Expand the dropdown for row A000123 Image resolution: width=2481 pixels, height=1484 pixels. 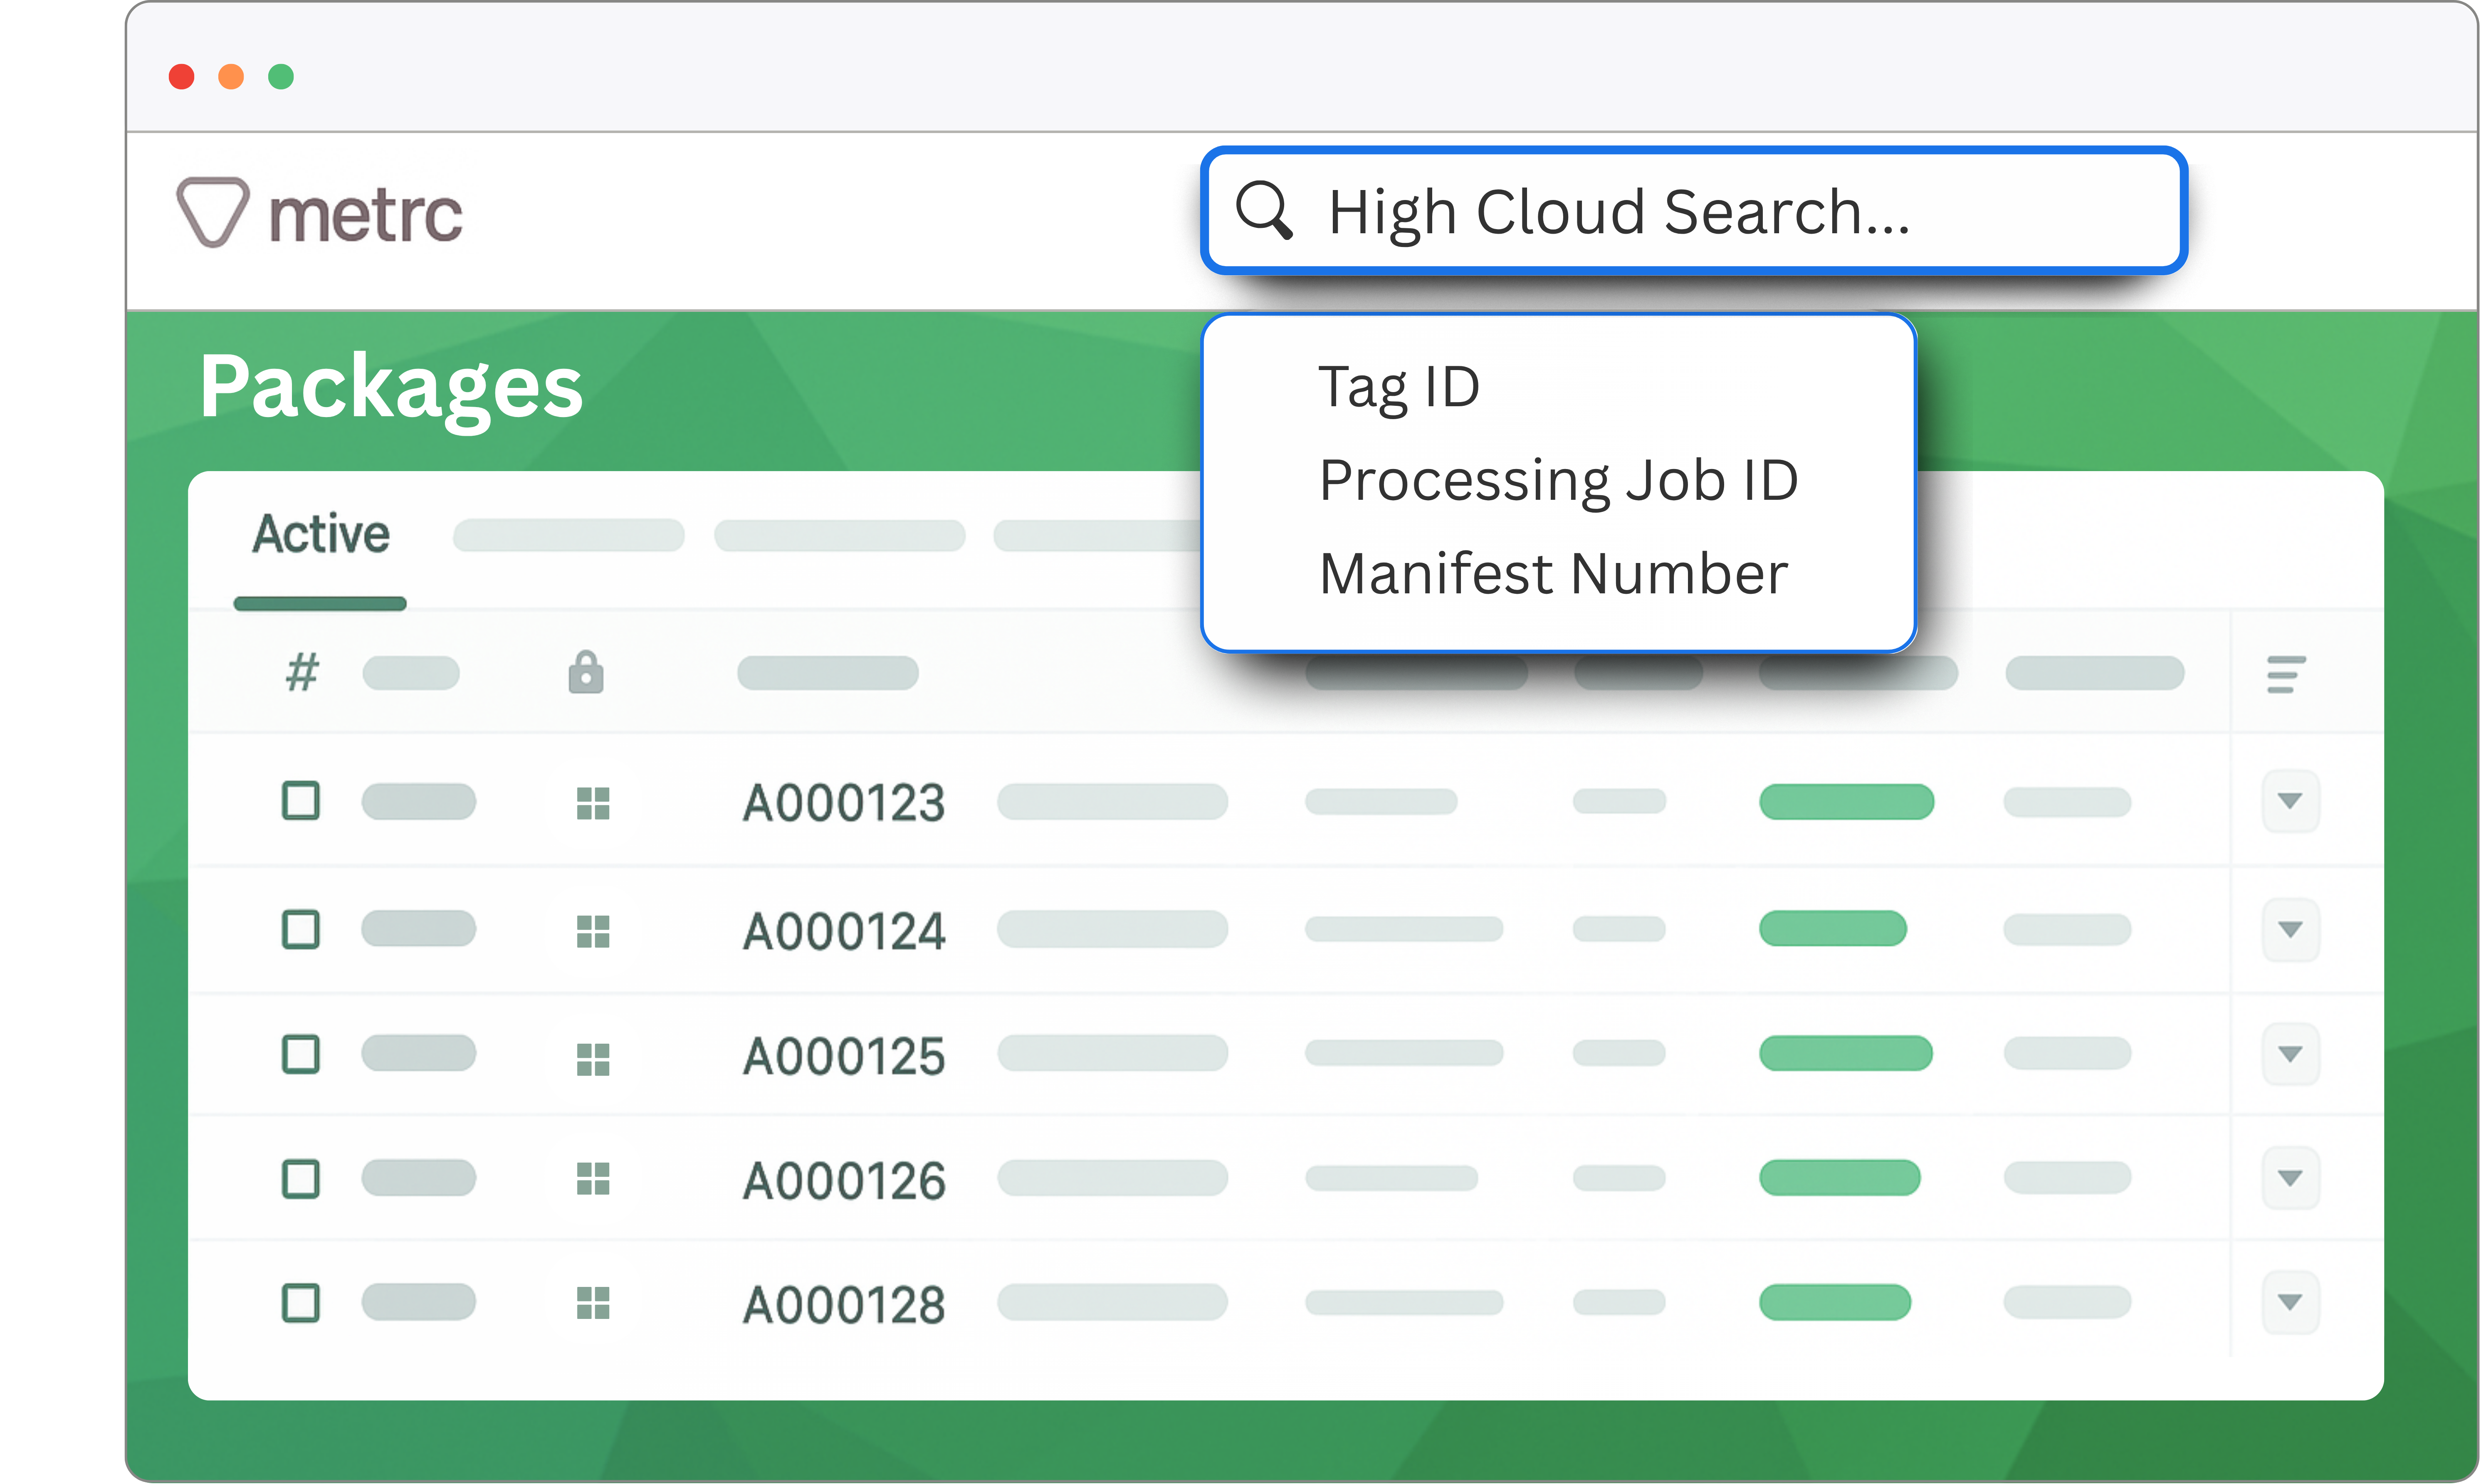click(x=2290, y=801)
